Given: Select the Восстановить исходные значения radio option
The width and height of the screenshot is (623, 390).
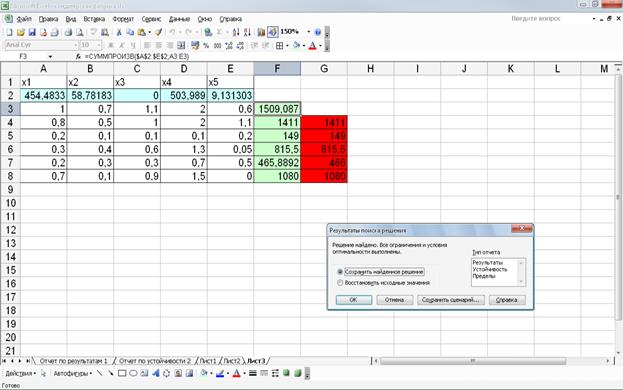Looking at the screenshot, I should coord(340,283).
